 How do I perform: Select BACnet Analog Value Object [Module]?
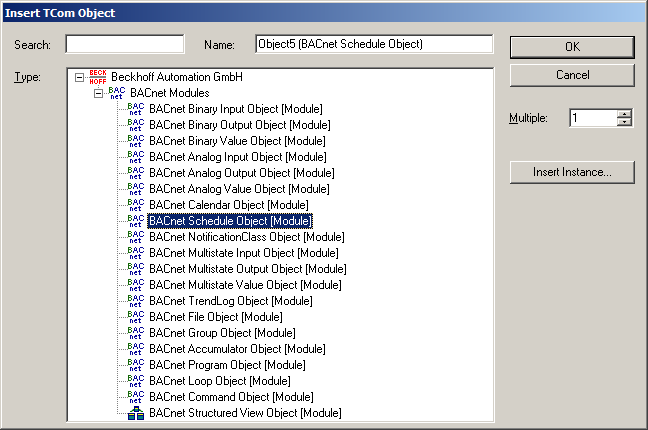click(239, 189)
